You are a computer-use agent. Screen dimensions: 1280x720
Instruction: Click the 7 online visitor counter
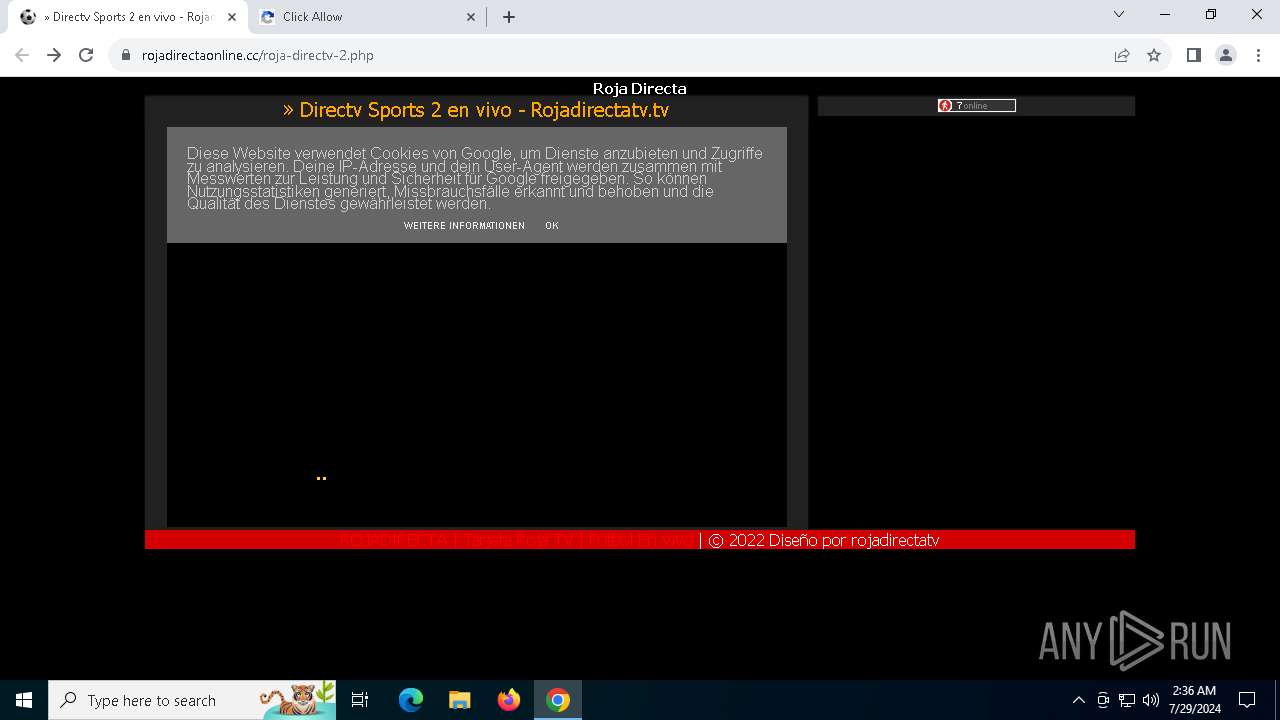977,106
